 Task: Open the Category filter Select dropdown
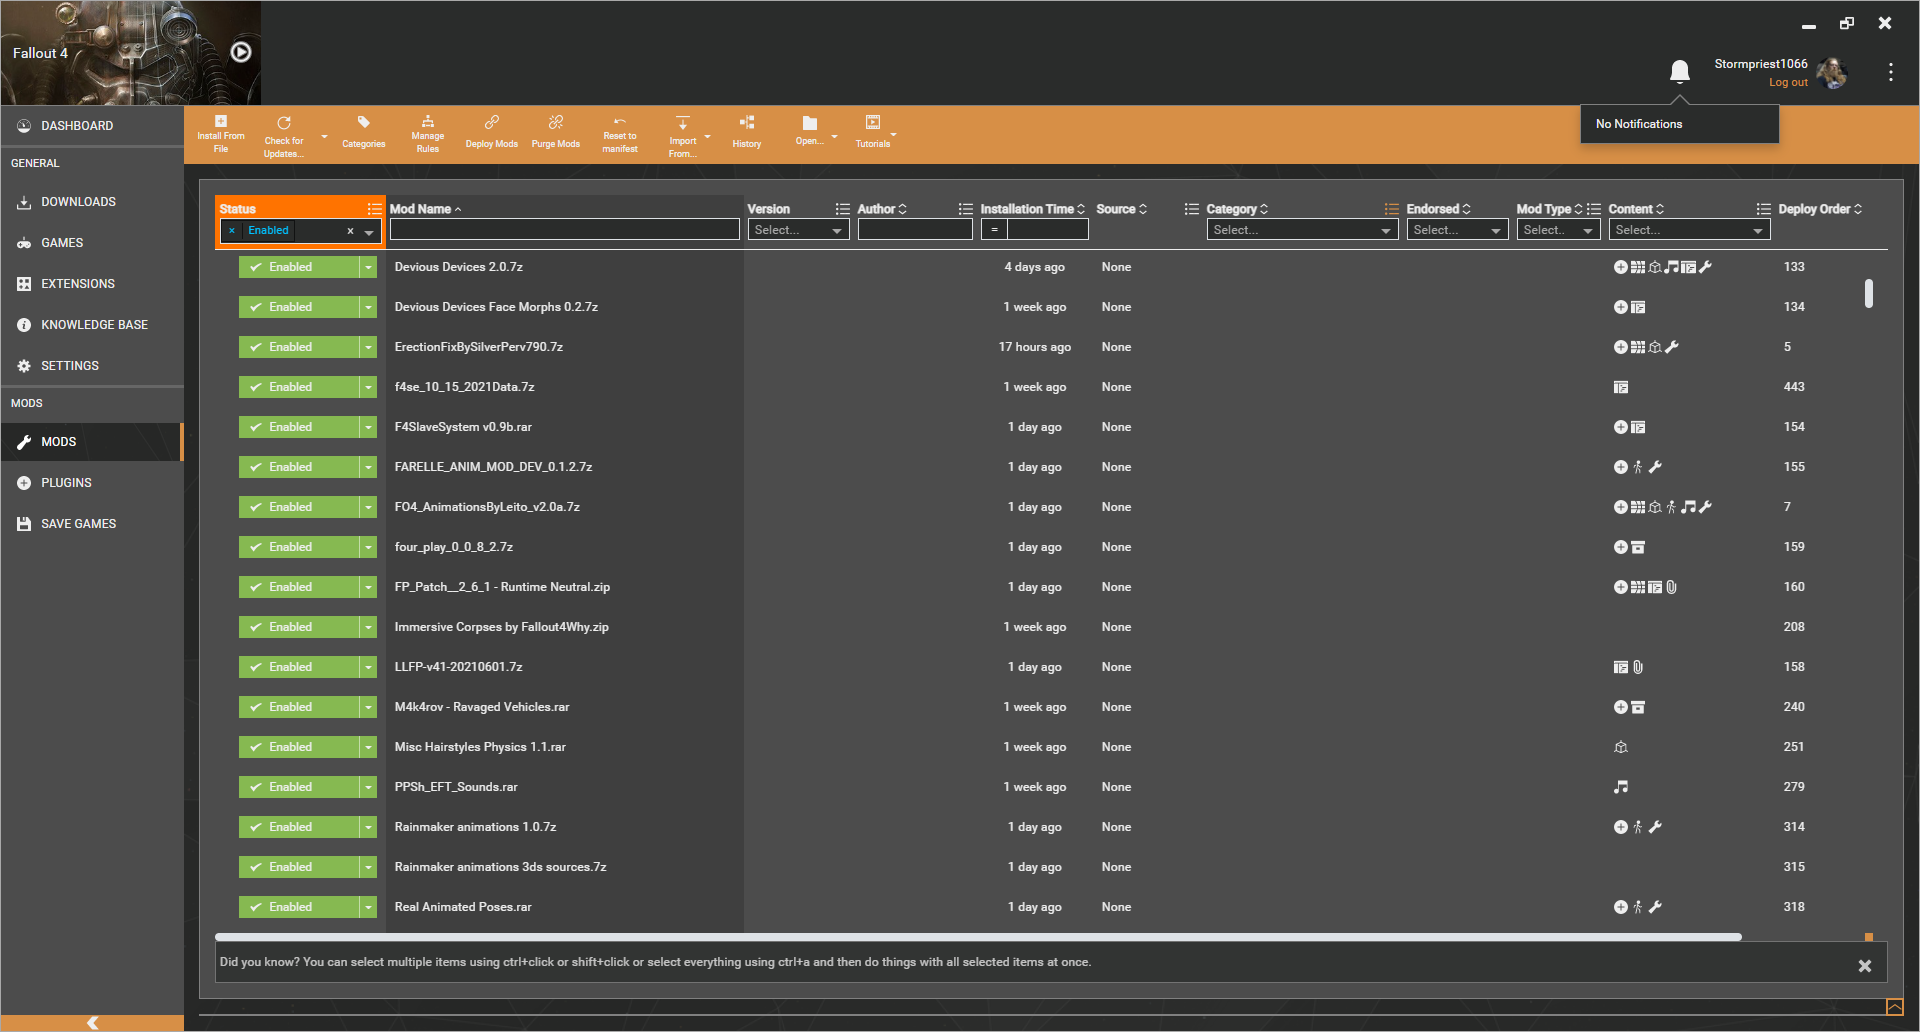point(1302,230)
